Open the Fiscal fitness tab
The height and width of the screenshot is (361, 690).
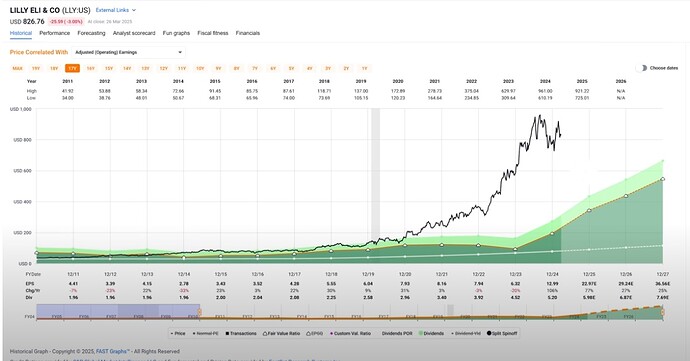pyautogui.click(x=213, y=33)
